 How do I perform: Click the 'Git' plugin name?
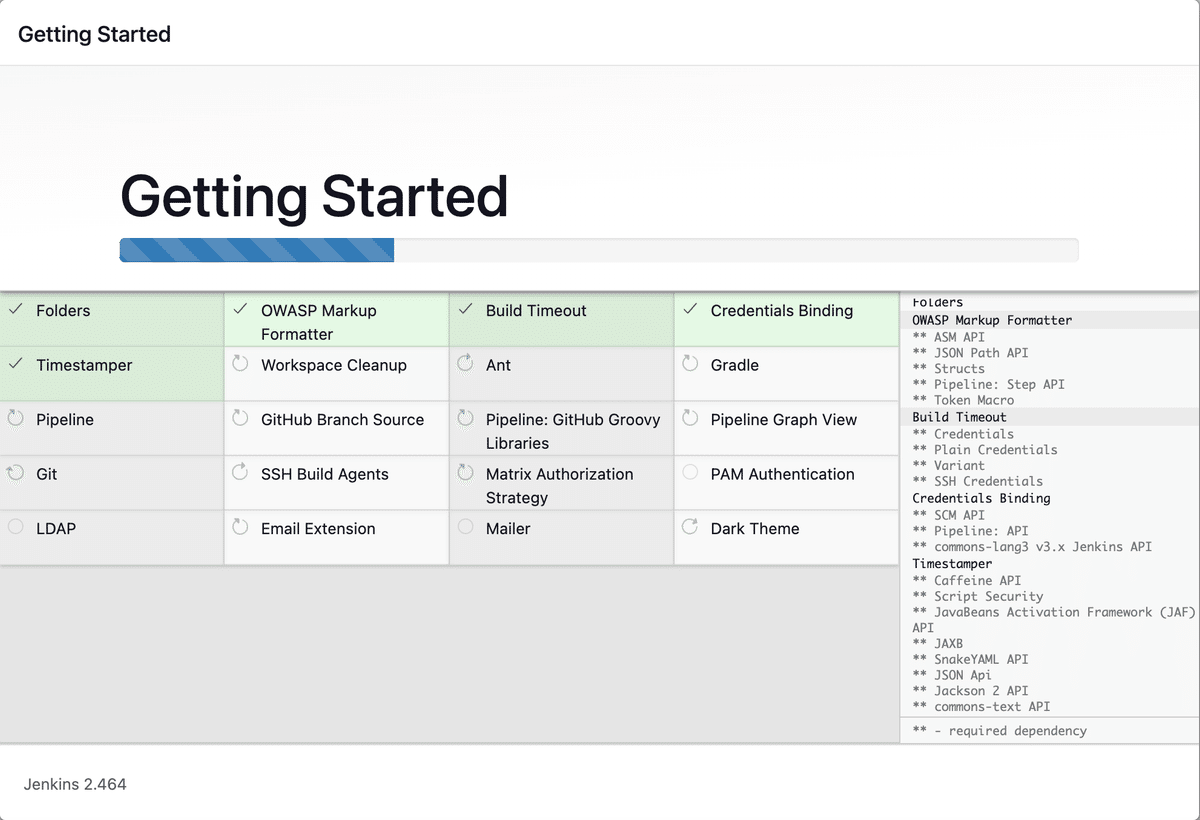click(47, 474)
